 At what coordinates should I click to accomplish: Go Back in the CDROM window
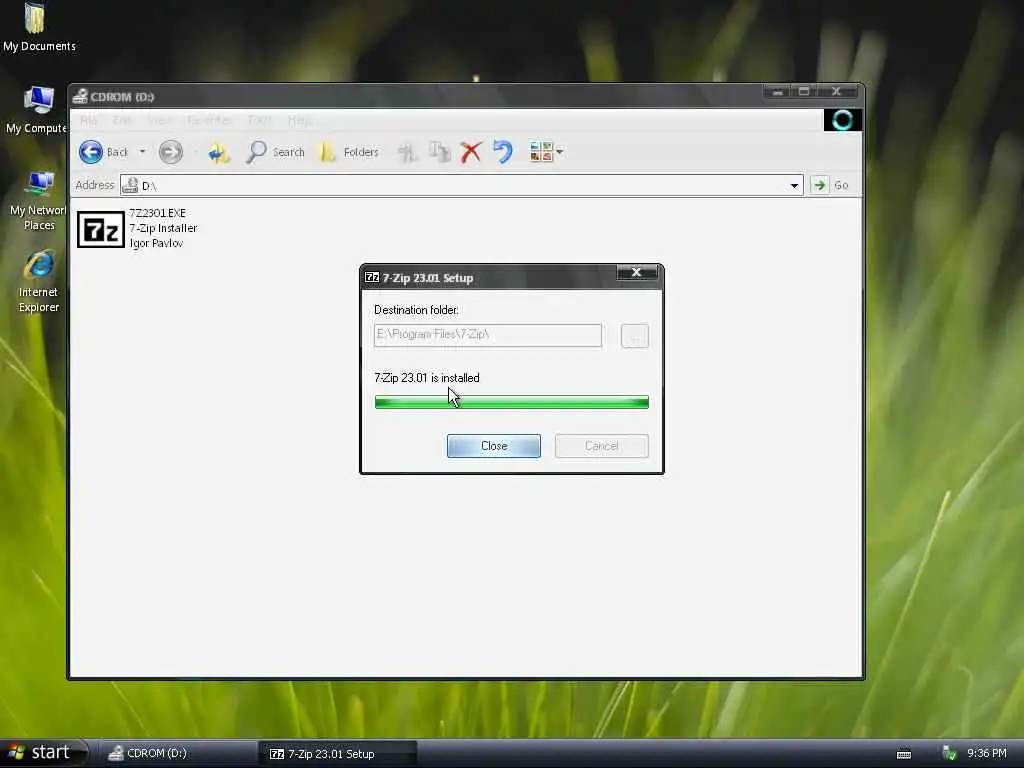[104, 152]
